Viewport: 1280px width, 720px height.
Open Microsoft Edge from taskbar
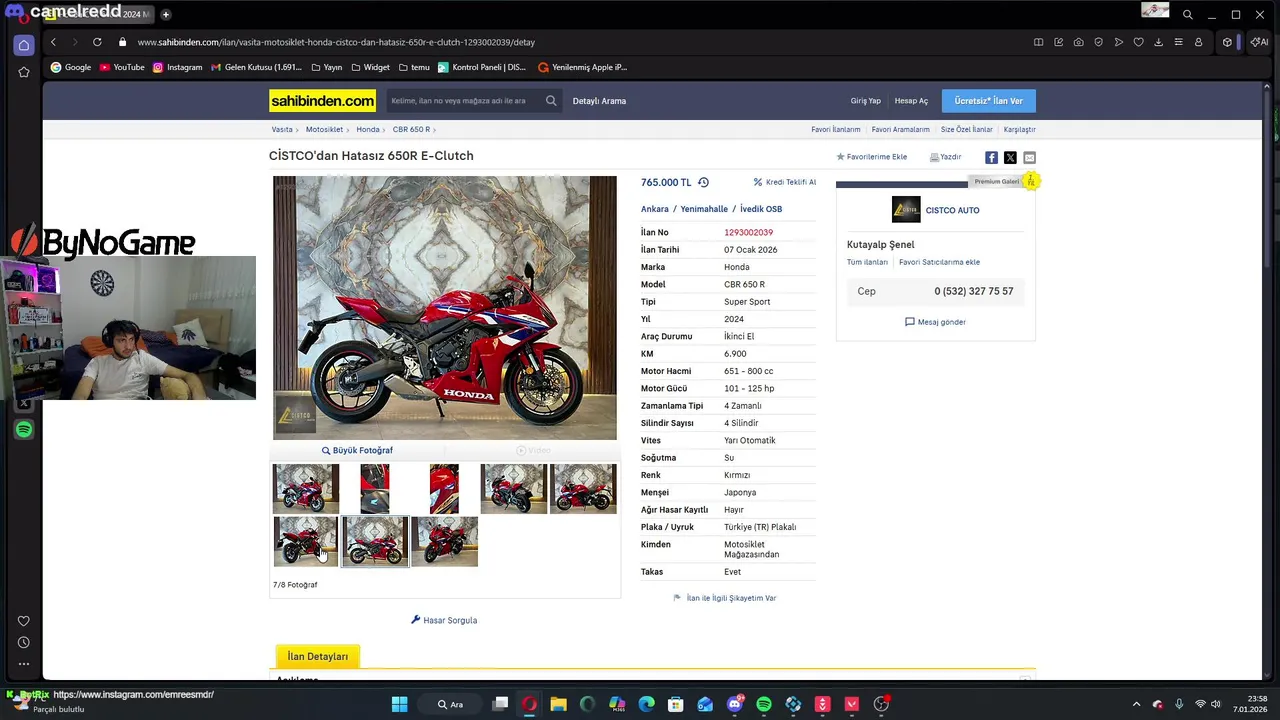tap(646, 704)
